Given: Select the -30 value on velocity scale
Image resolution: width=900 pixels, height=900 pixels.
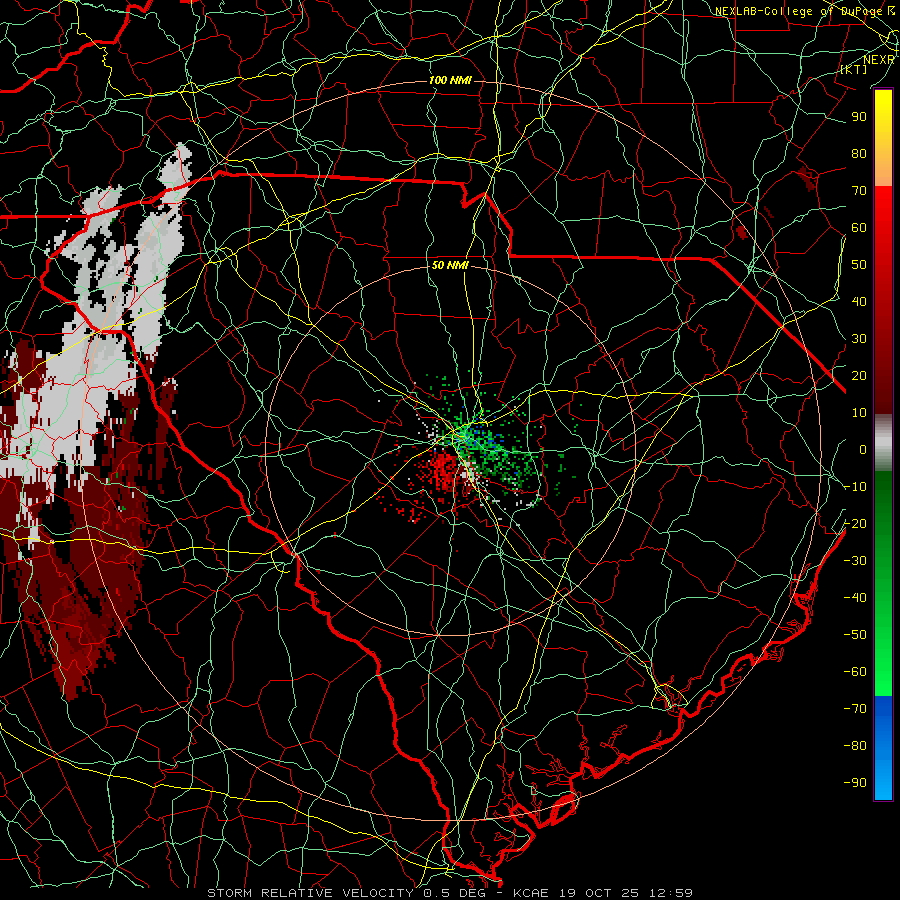Looking at the screenshot, I should (x=855, y=561).
